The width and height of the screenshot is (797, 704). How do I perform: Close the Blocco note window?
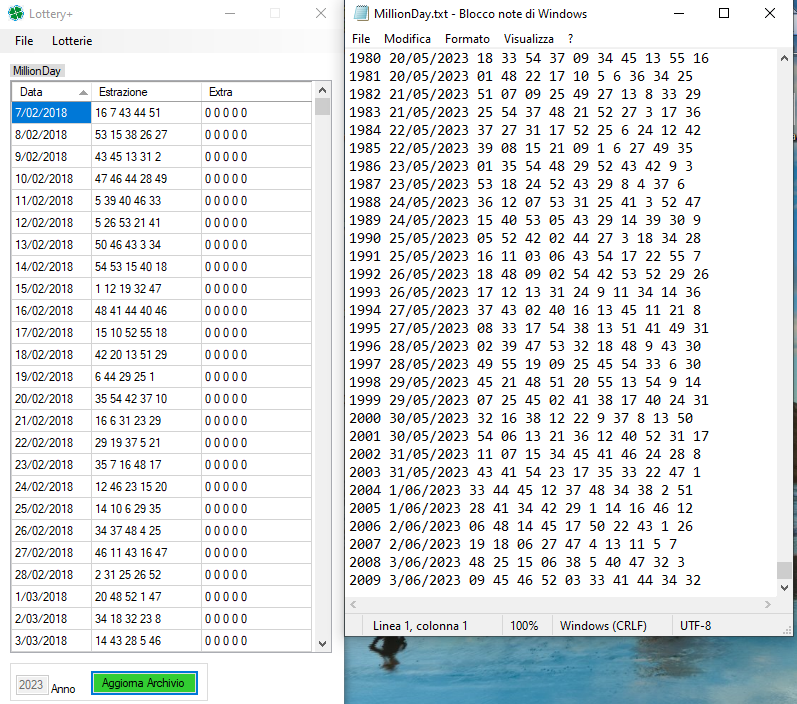[770, 13]
